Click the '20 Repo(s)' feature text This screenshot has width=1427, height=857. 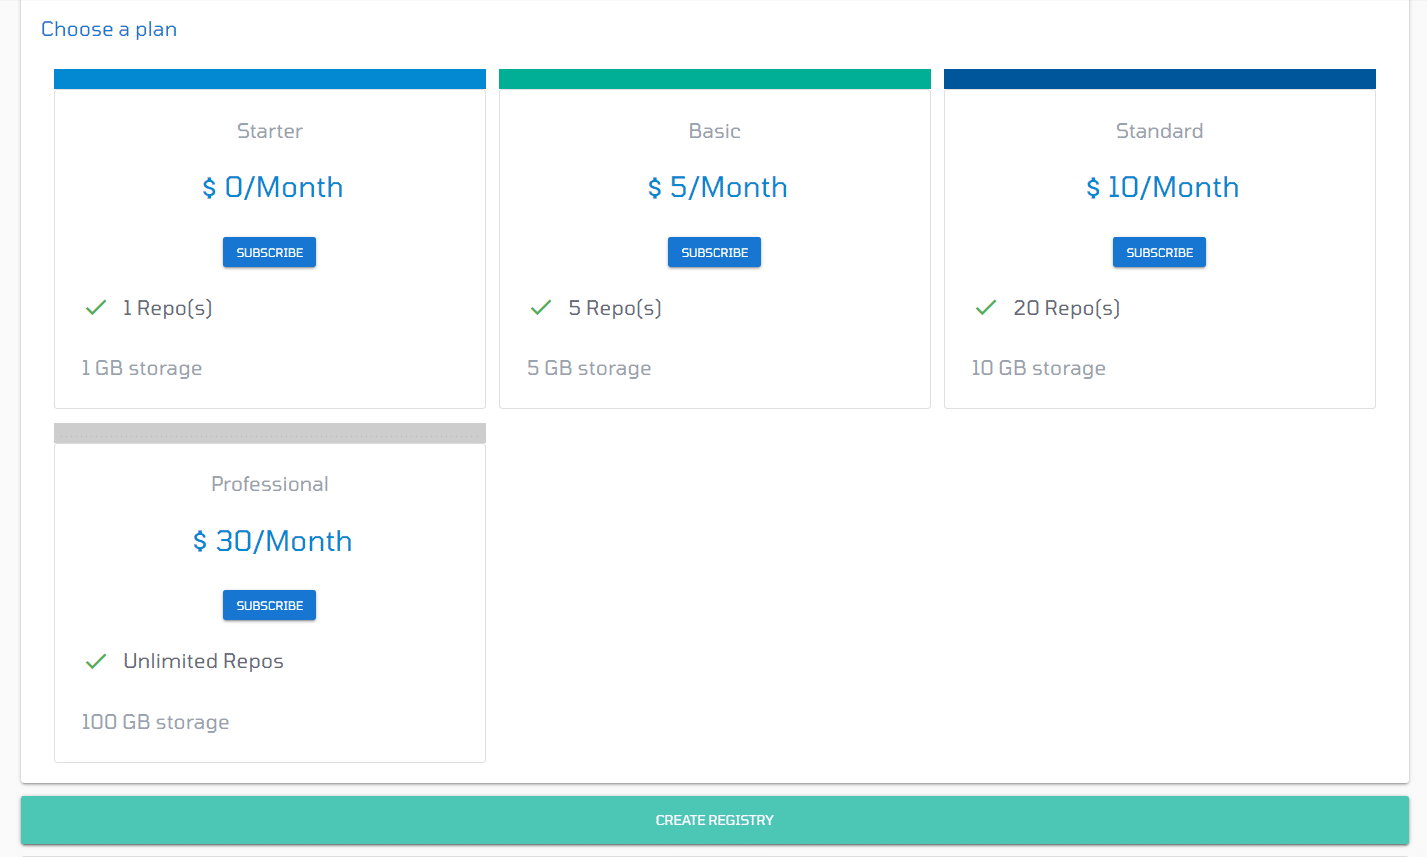[x=1066, y=308]
